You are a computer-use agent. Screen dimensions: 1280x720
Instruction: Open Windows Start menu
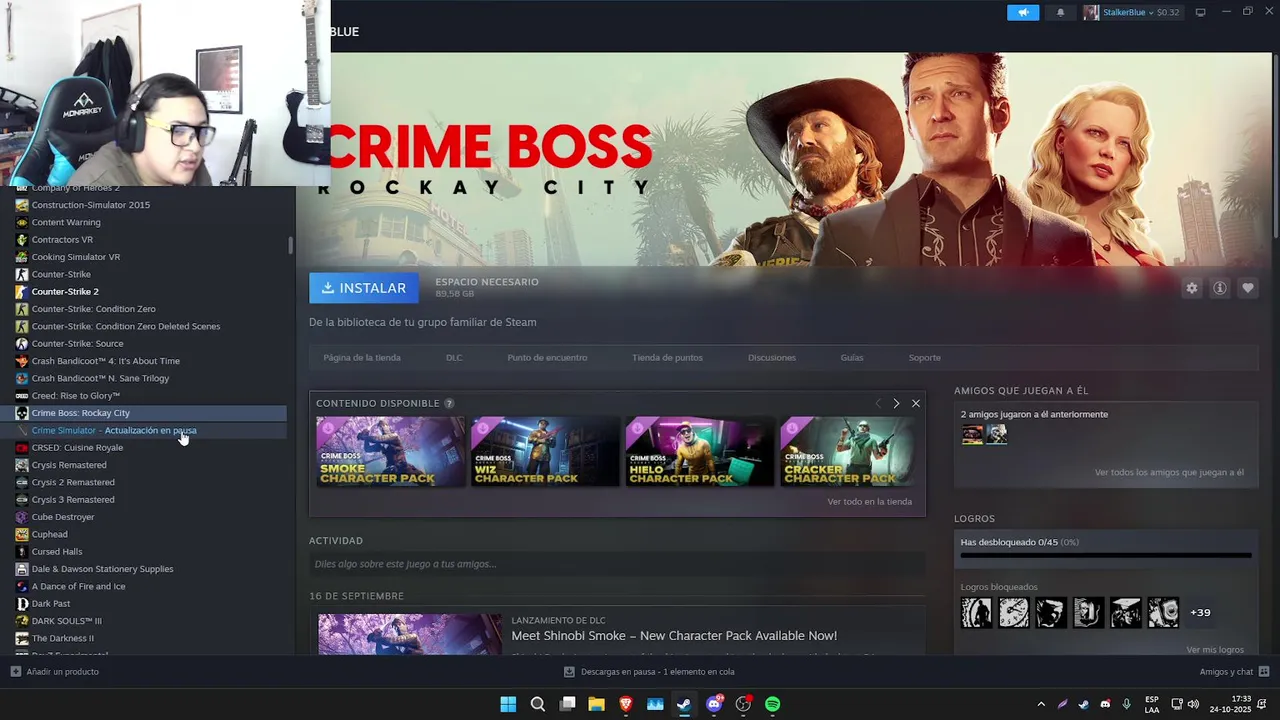point(508,704)
